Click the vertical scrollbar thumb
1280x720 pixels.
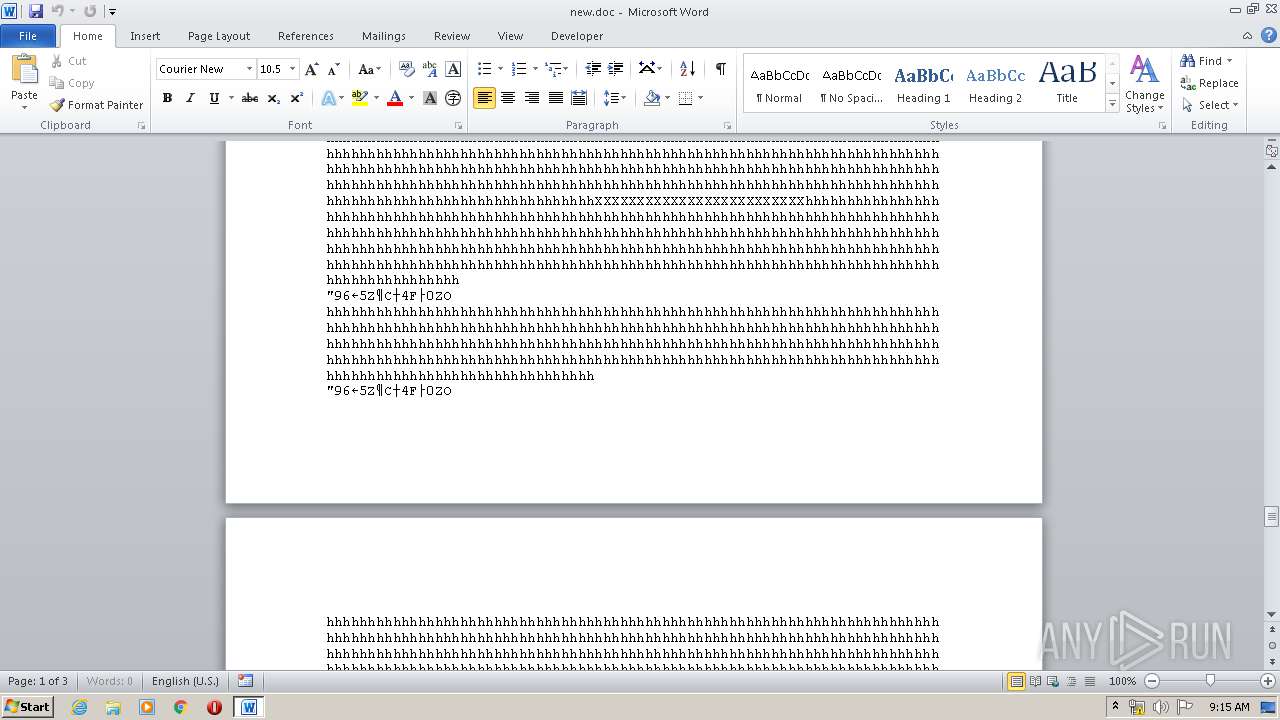(1271, 516)
